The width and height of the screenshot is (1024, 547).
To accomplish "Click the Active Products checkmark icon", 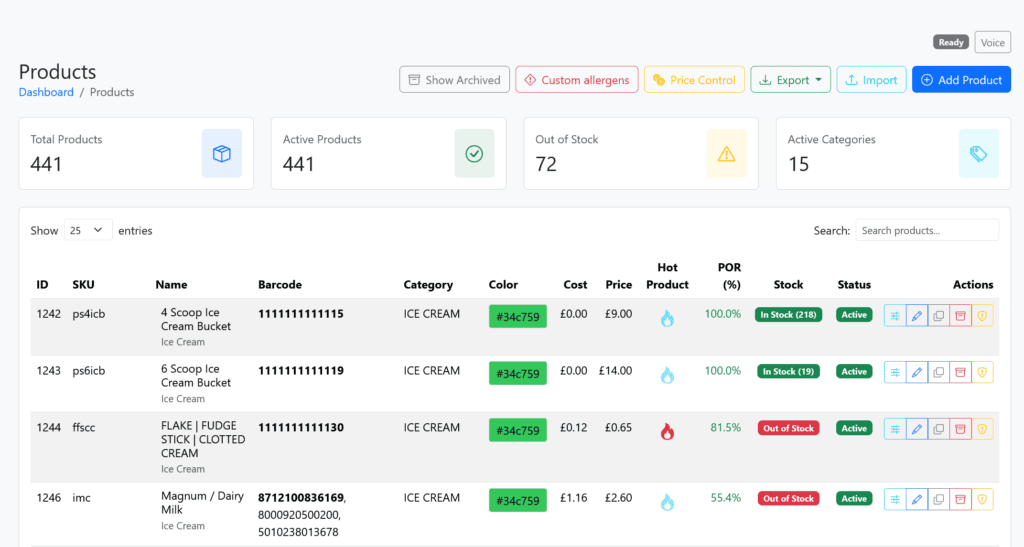I will click(474, 153).
